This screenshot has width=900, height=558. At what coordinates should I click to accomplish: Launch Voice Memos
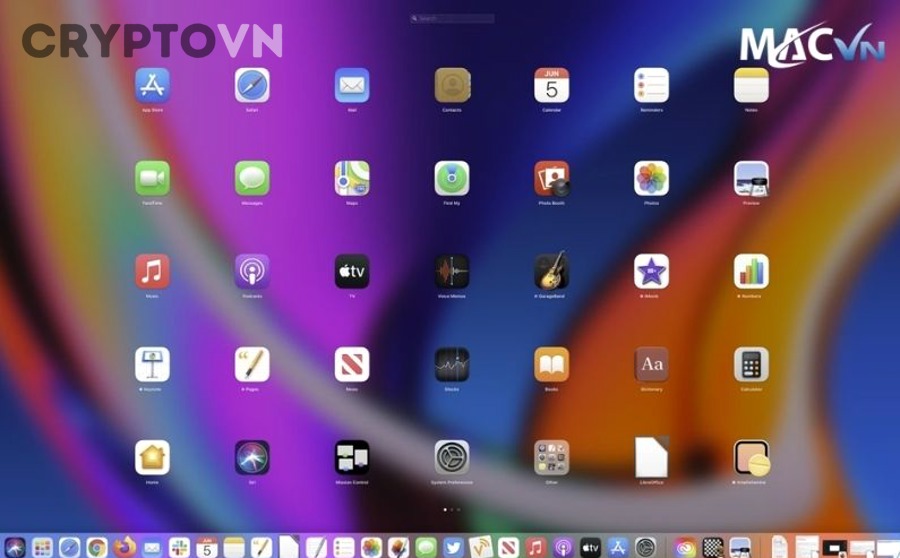coord(452,271)
